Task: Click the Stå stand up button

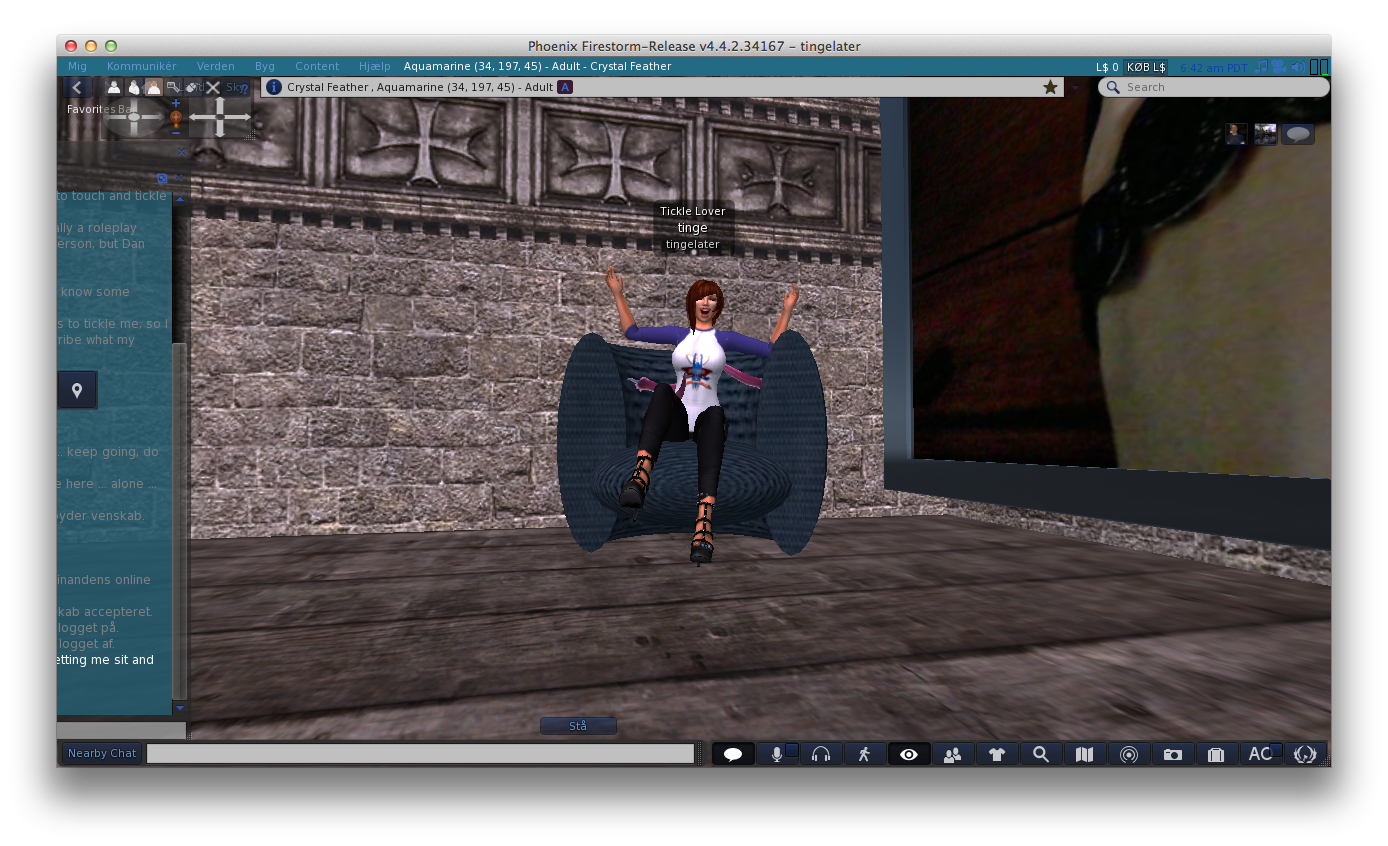Action: coord(578,726)
